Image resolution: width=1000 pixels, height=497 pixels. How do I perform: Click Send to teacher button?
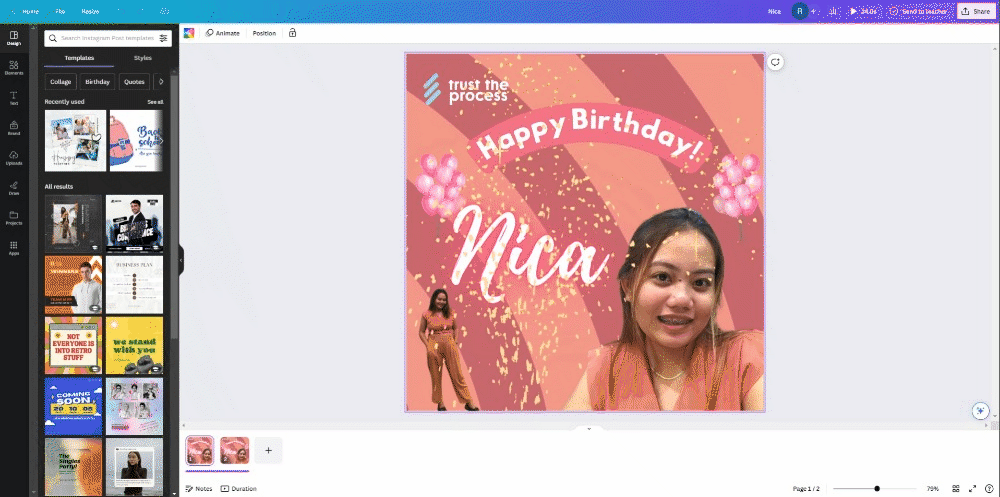pyautogui.click(x=920, y=11)
